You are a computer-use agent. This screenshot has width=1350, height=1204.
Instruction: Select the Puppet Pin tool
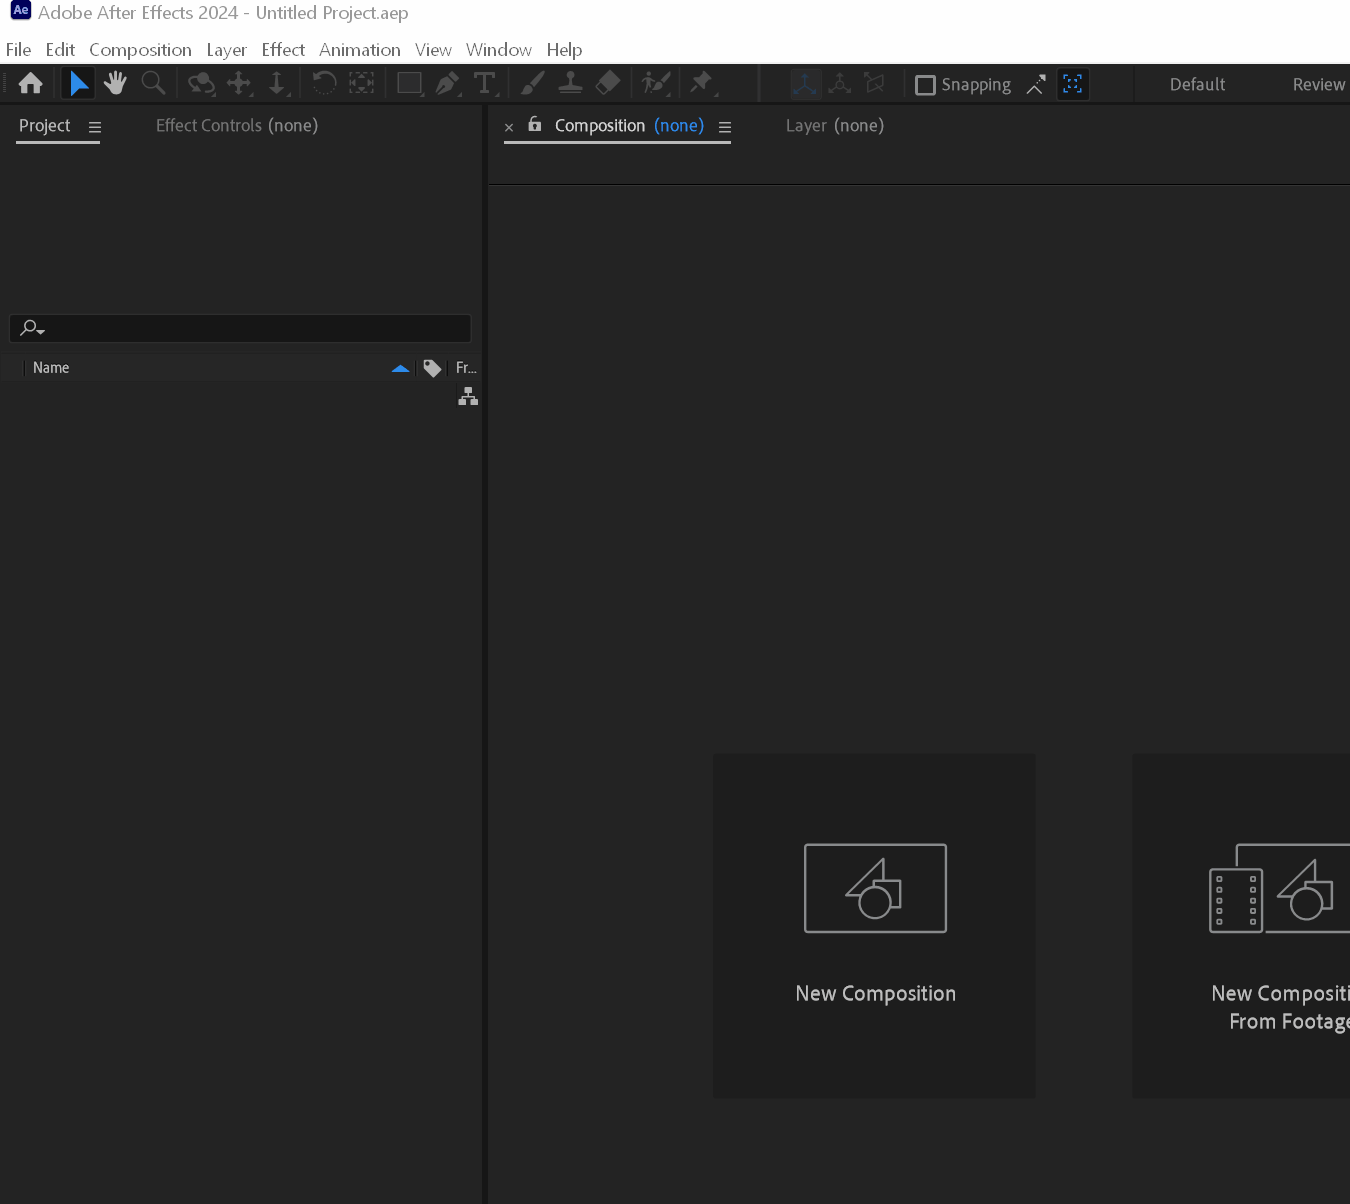(702, 83)
